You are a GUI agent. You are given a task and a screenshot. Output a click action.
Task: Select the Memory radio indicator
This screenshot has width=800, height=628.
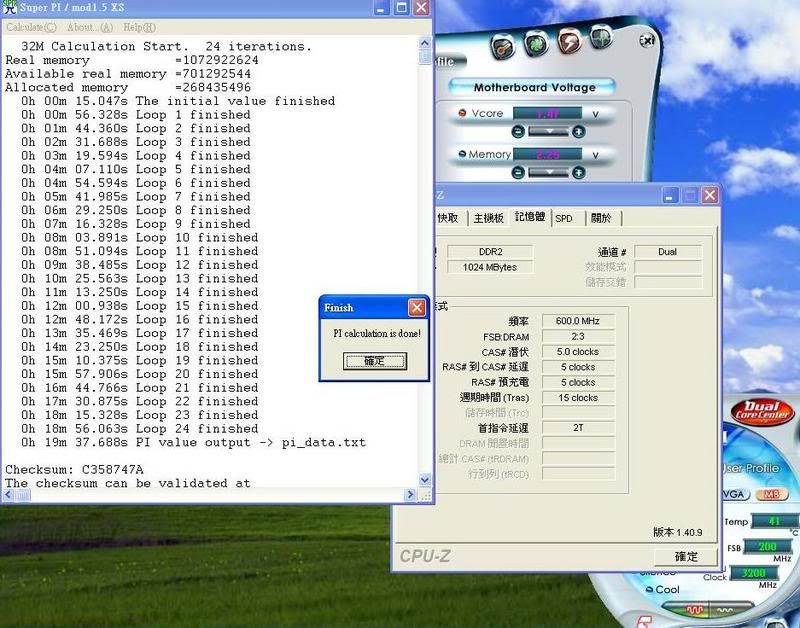click(462, 154)
